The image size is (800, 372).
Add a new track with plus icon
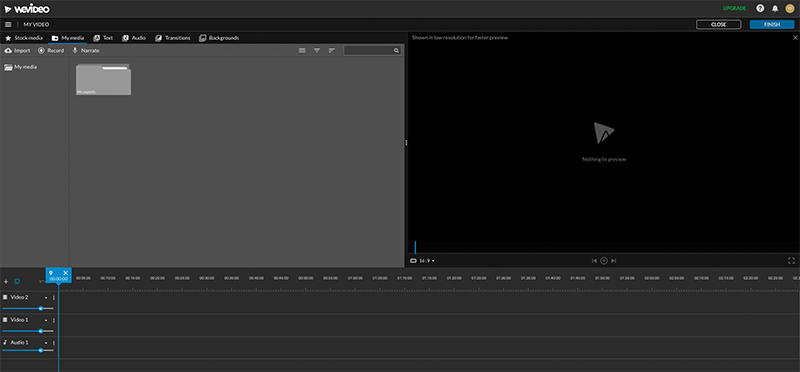click(6, 281)
